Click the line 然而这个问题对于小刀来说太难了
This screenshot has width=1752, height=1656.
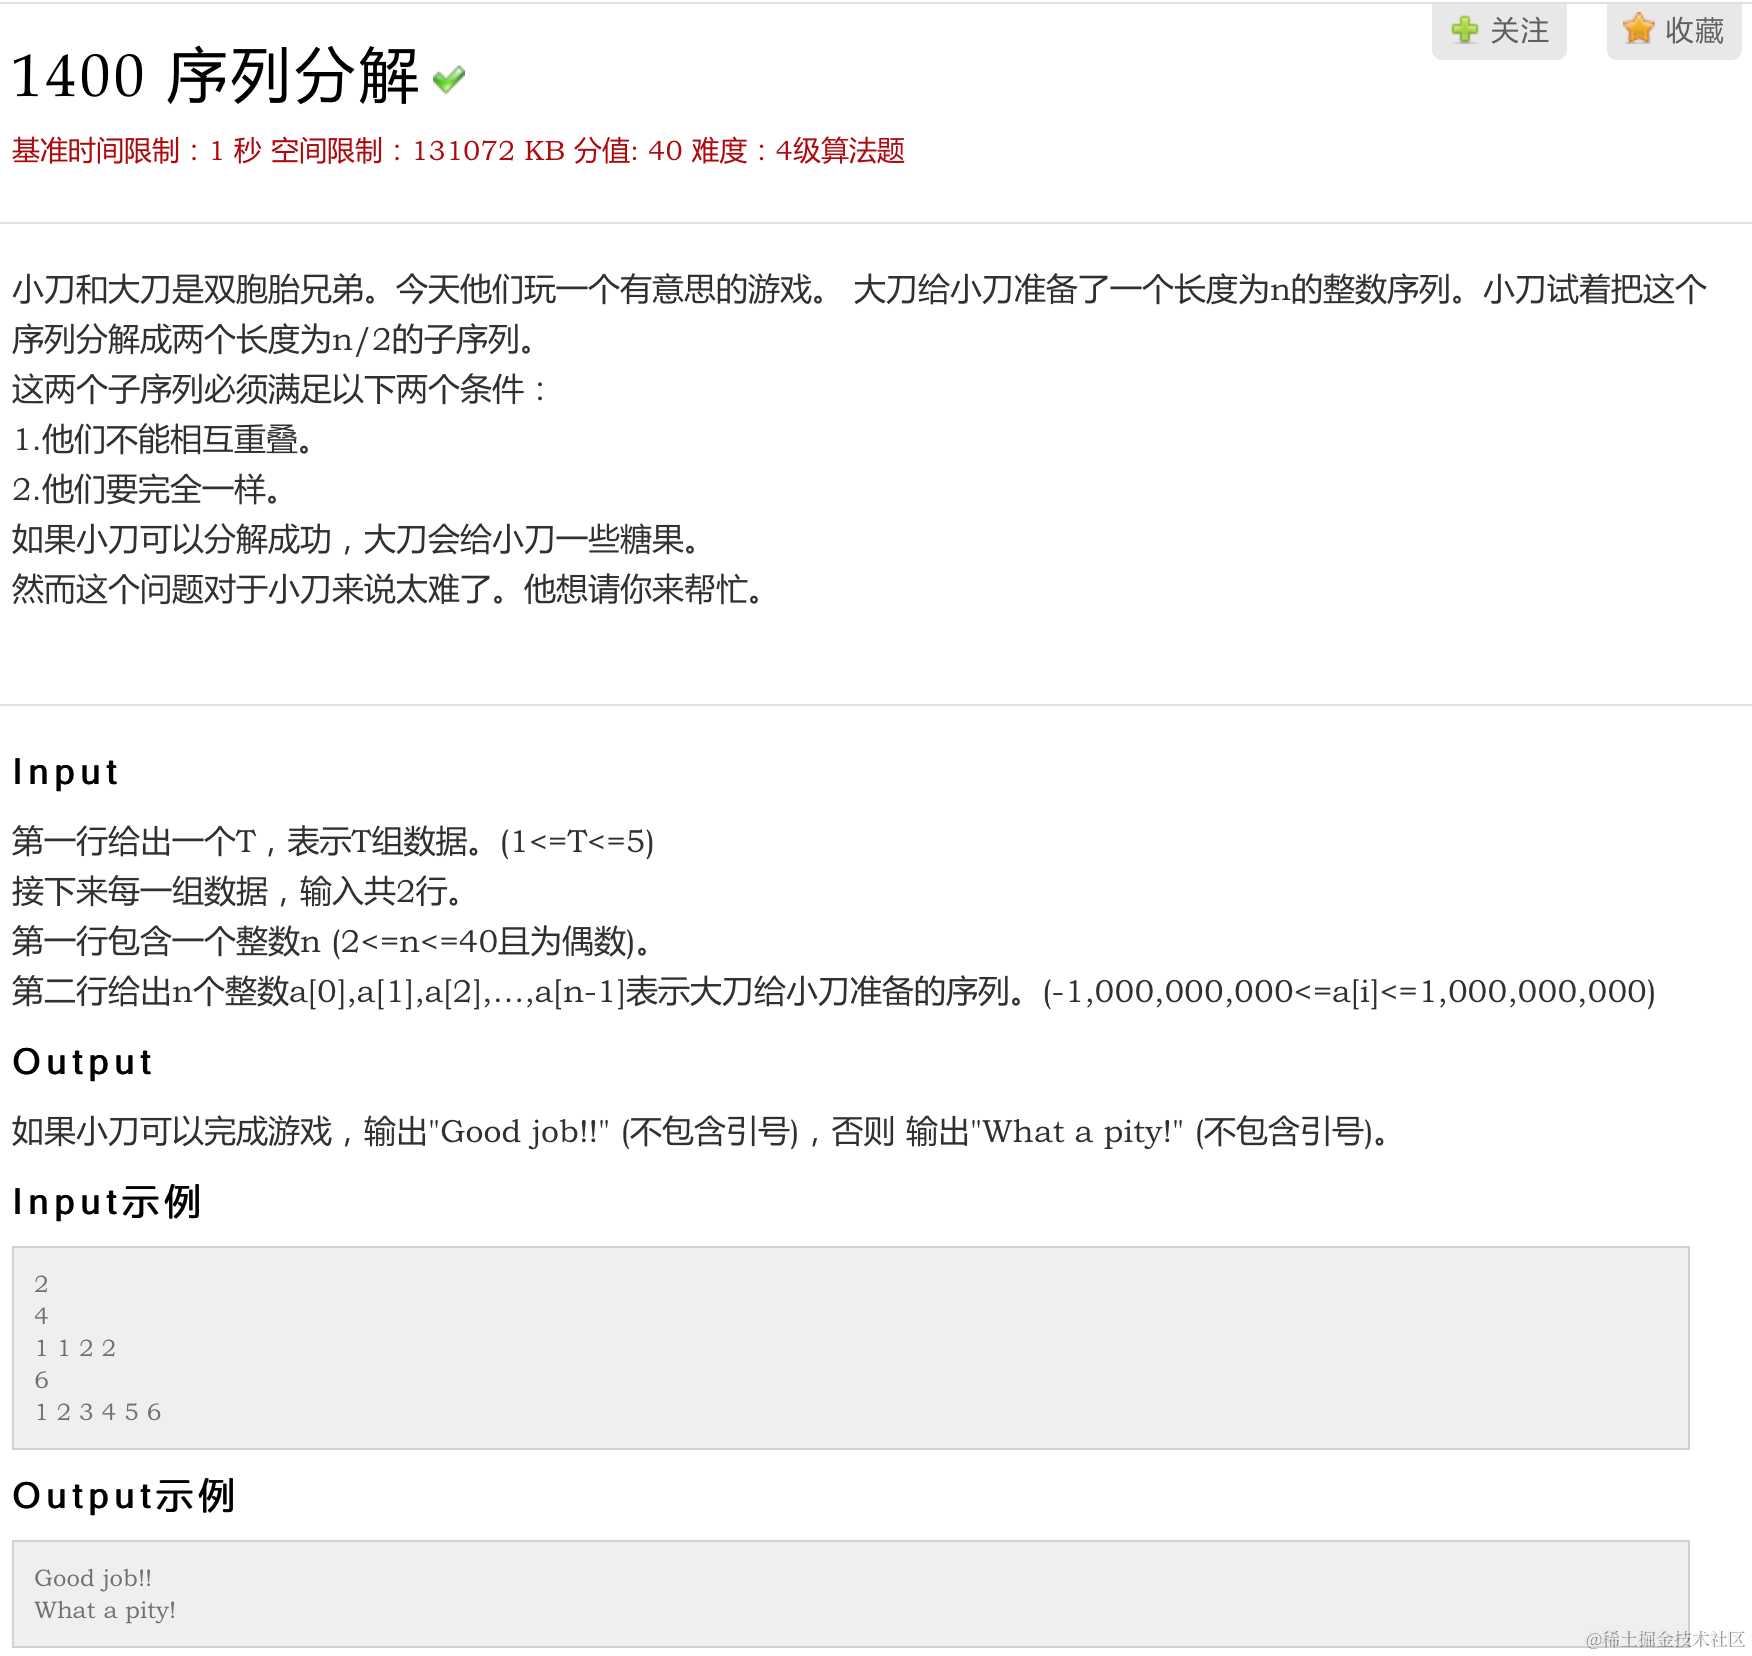point(389,590)
